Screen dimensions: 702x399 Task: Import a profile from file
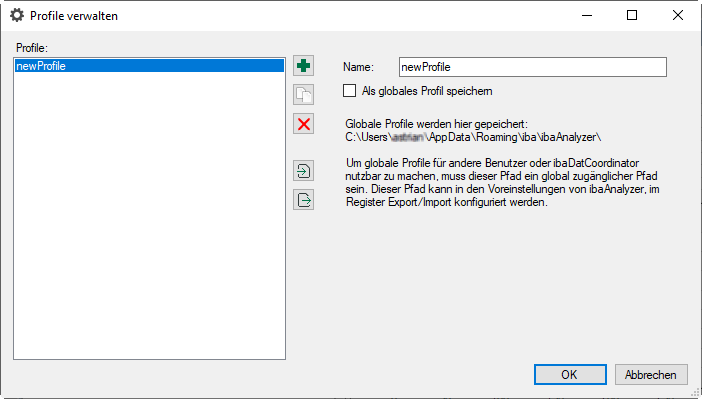tap(304, 171)
